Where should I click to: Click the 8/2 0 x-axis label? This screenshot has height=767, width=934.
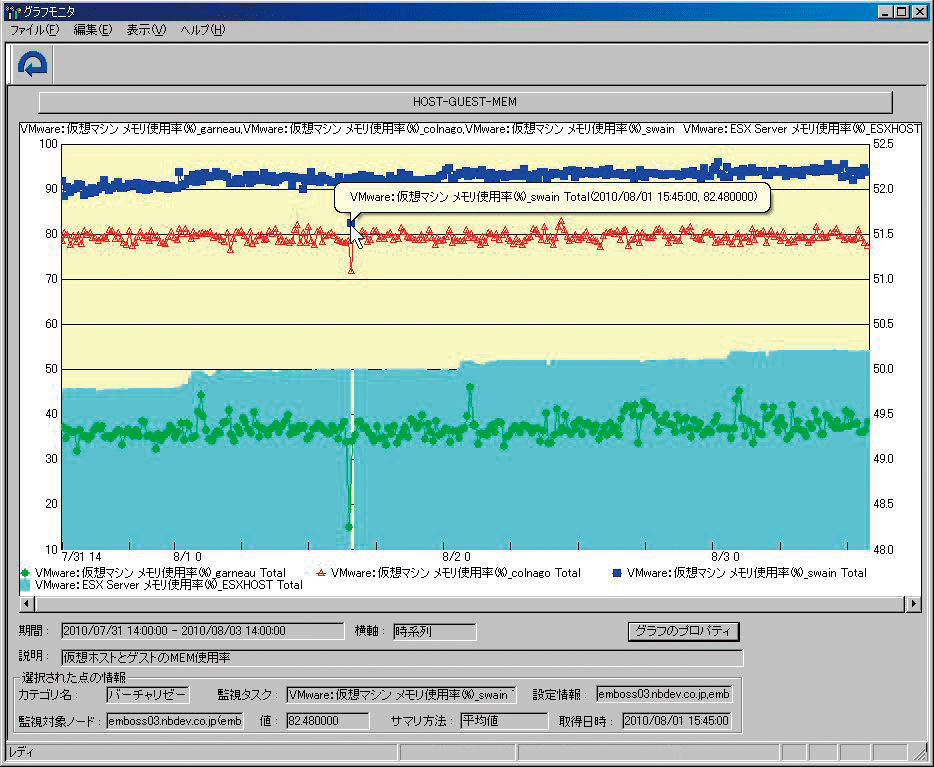[456, 557]
